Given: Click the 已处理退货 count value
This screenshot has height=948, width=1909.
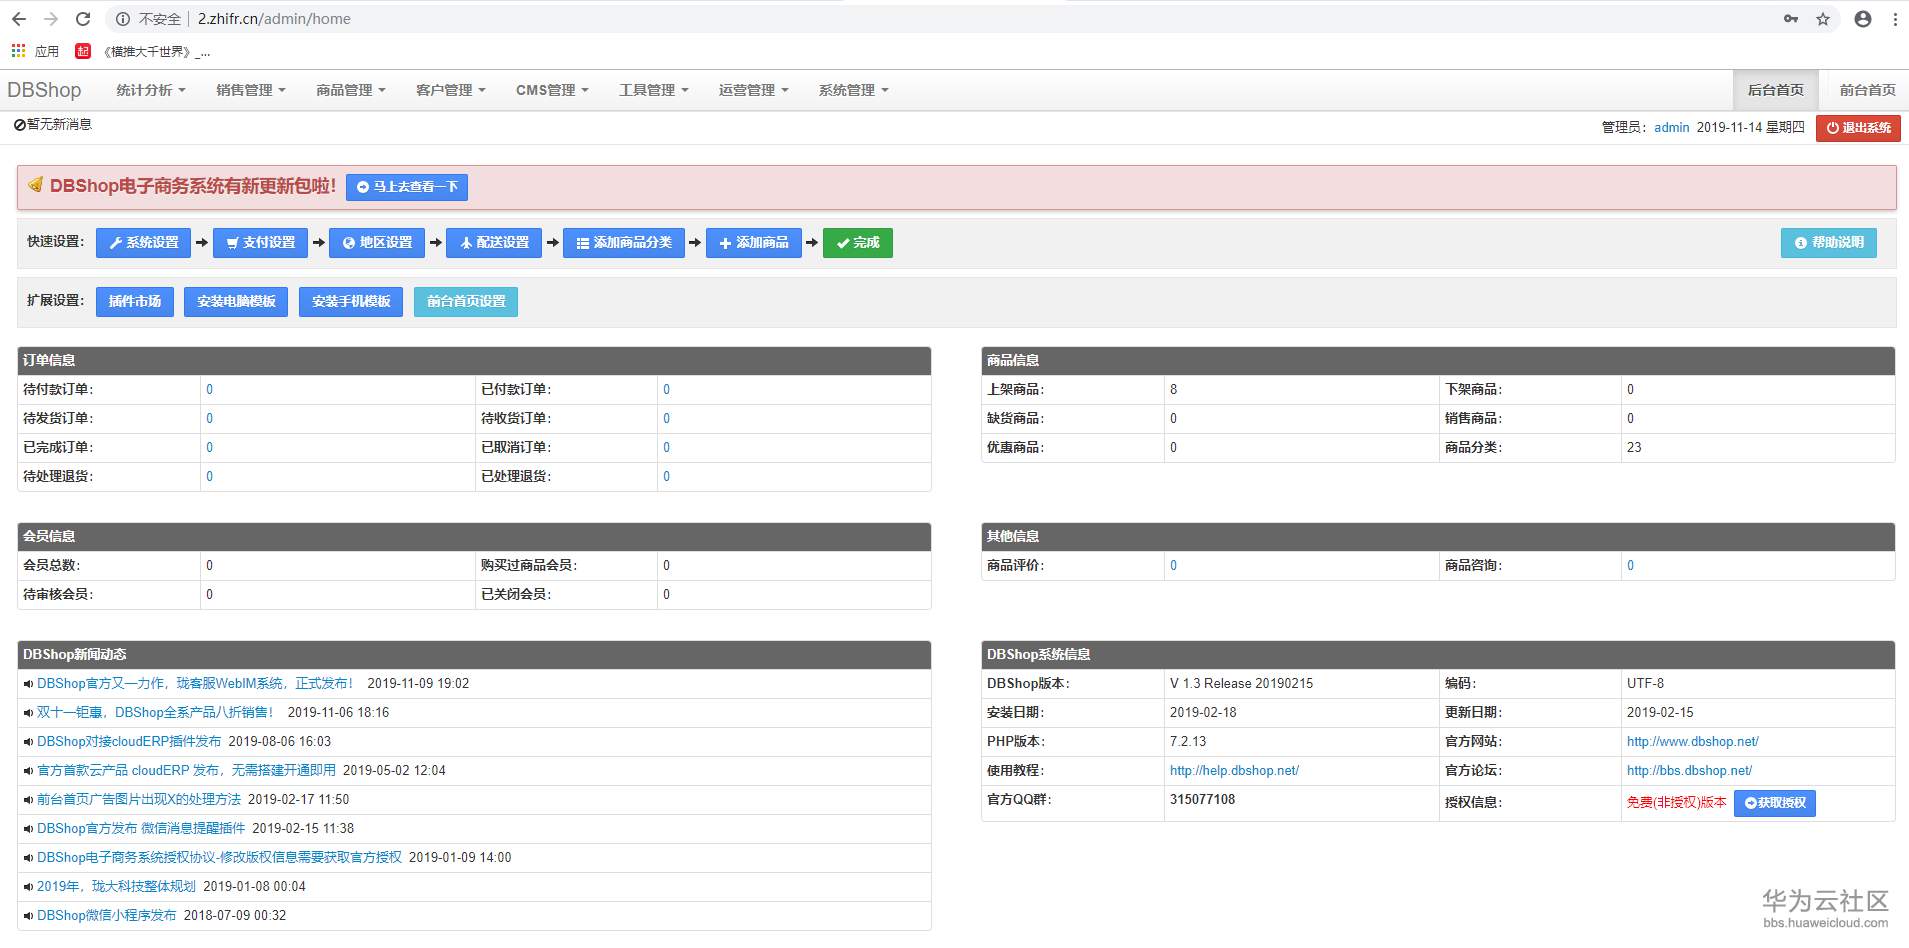Looking at the screenshot, I should click(666, 477).
